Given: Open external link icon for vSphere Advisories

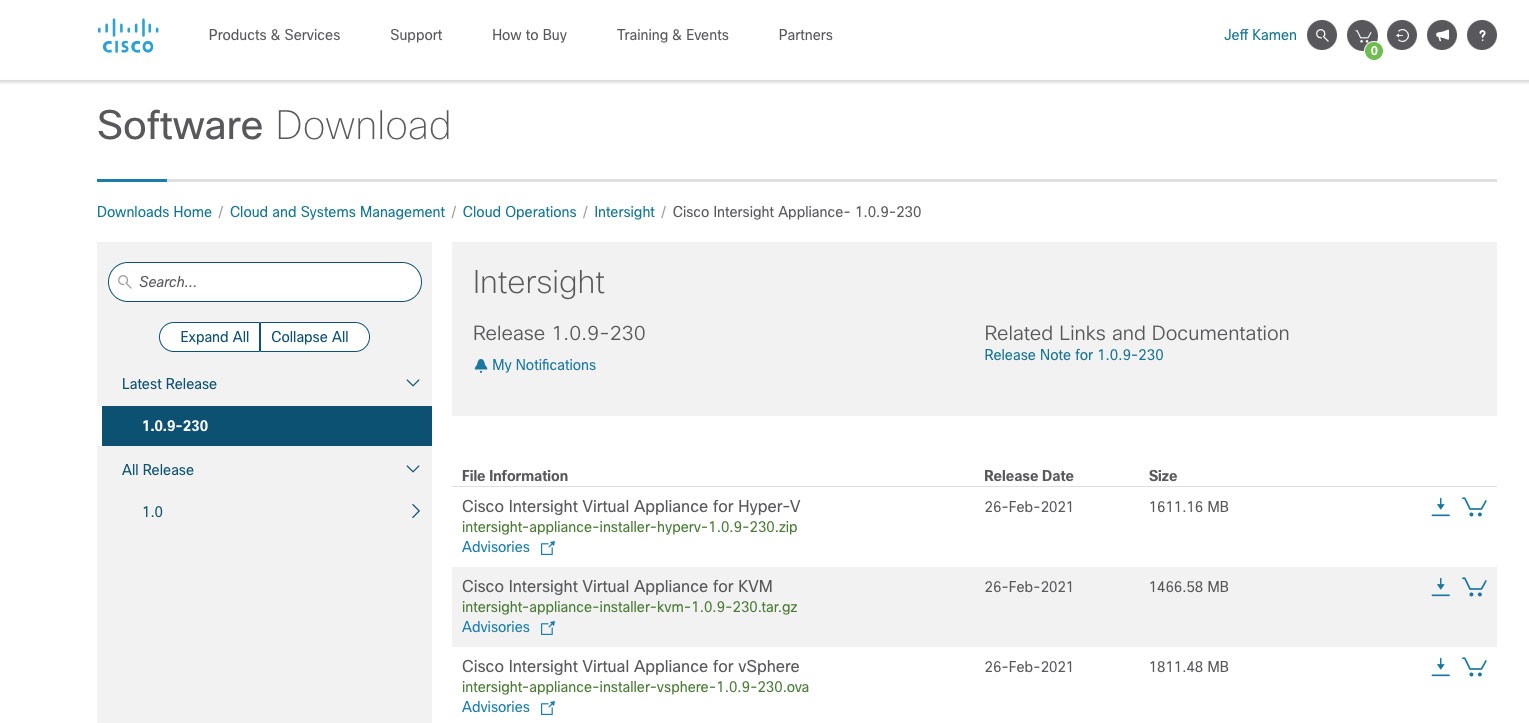Looking at the screenshot, I should (547, 708).
